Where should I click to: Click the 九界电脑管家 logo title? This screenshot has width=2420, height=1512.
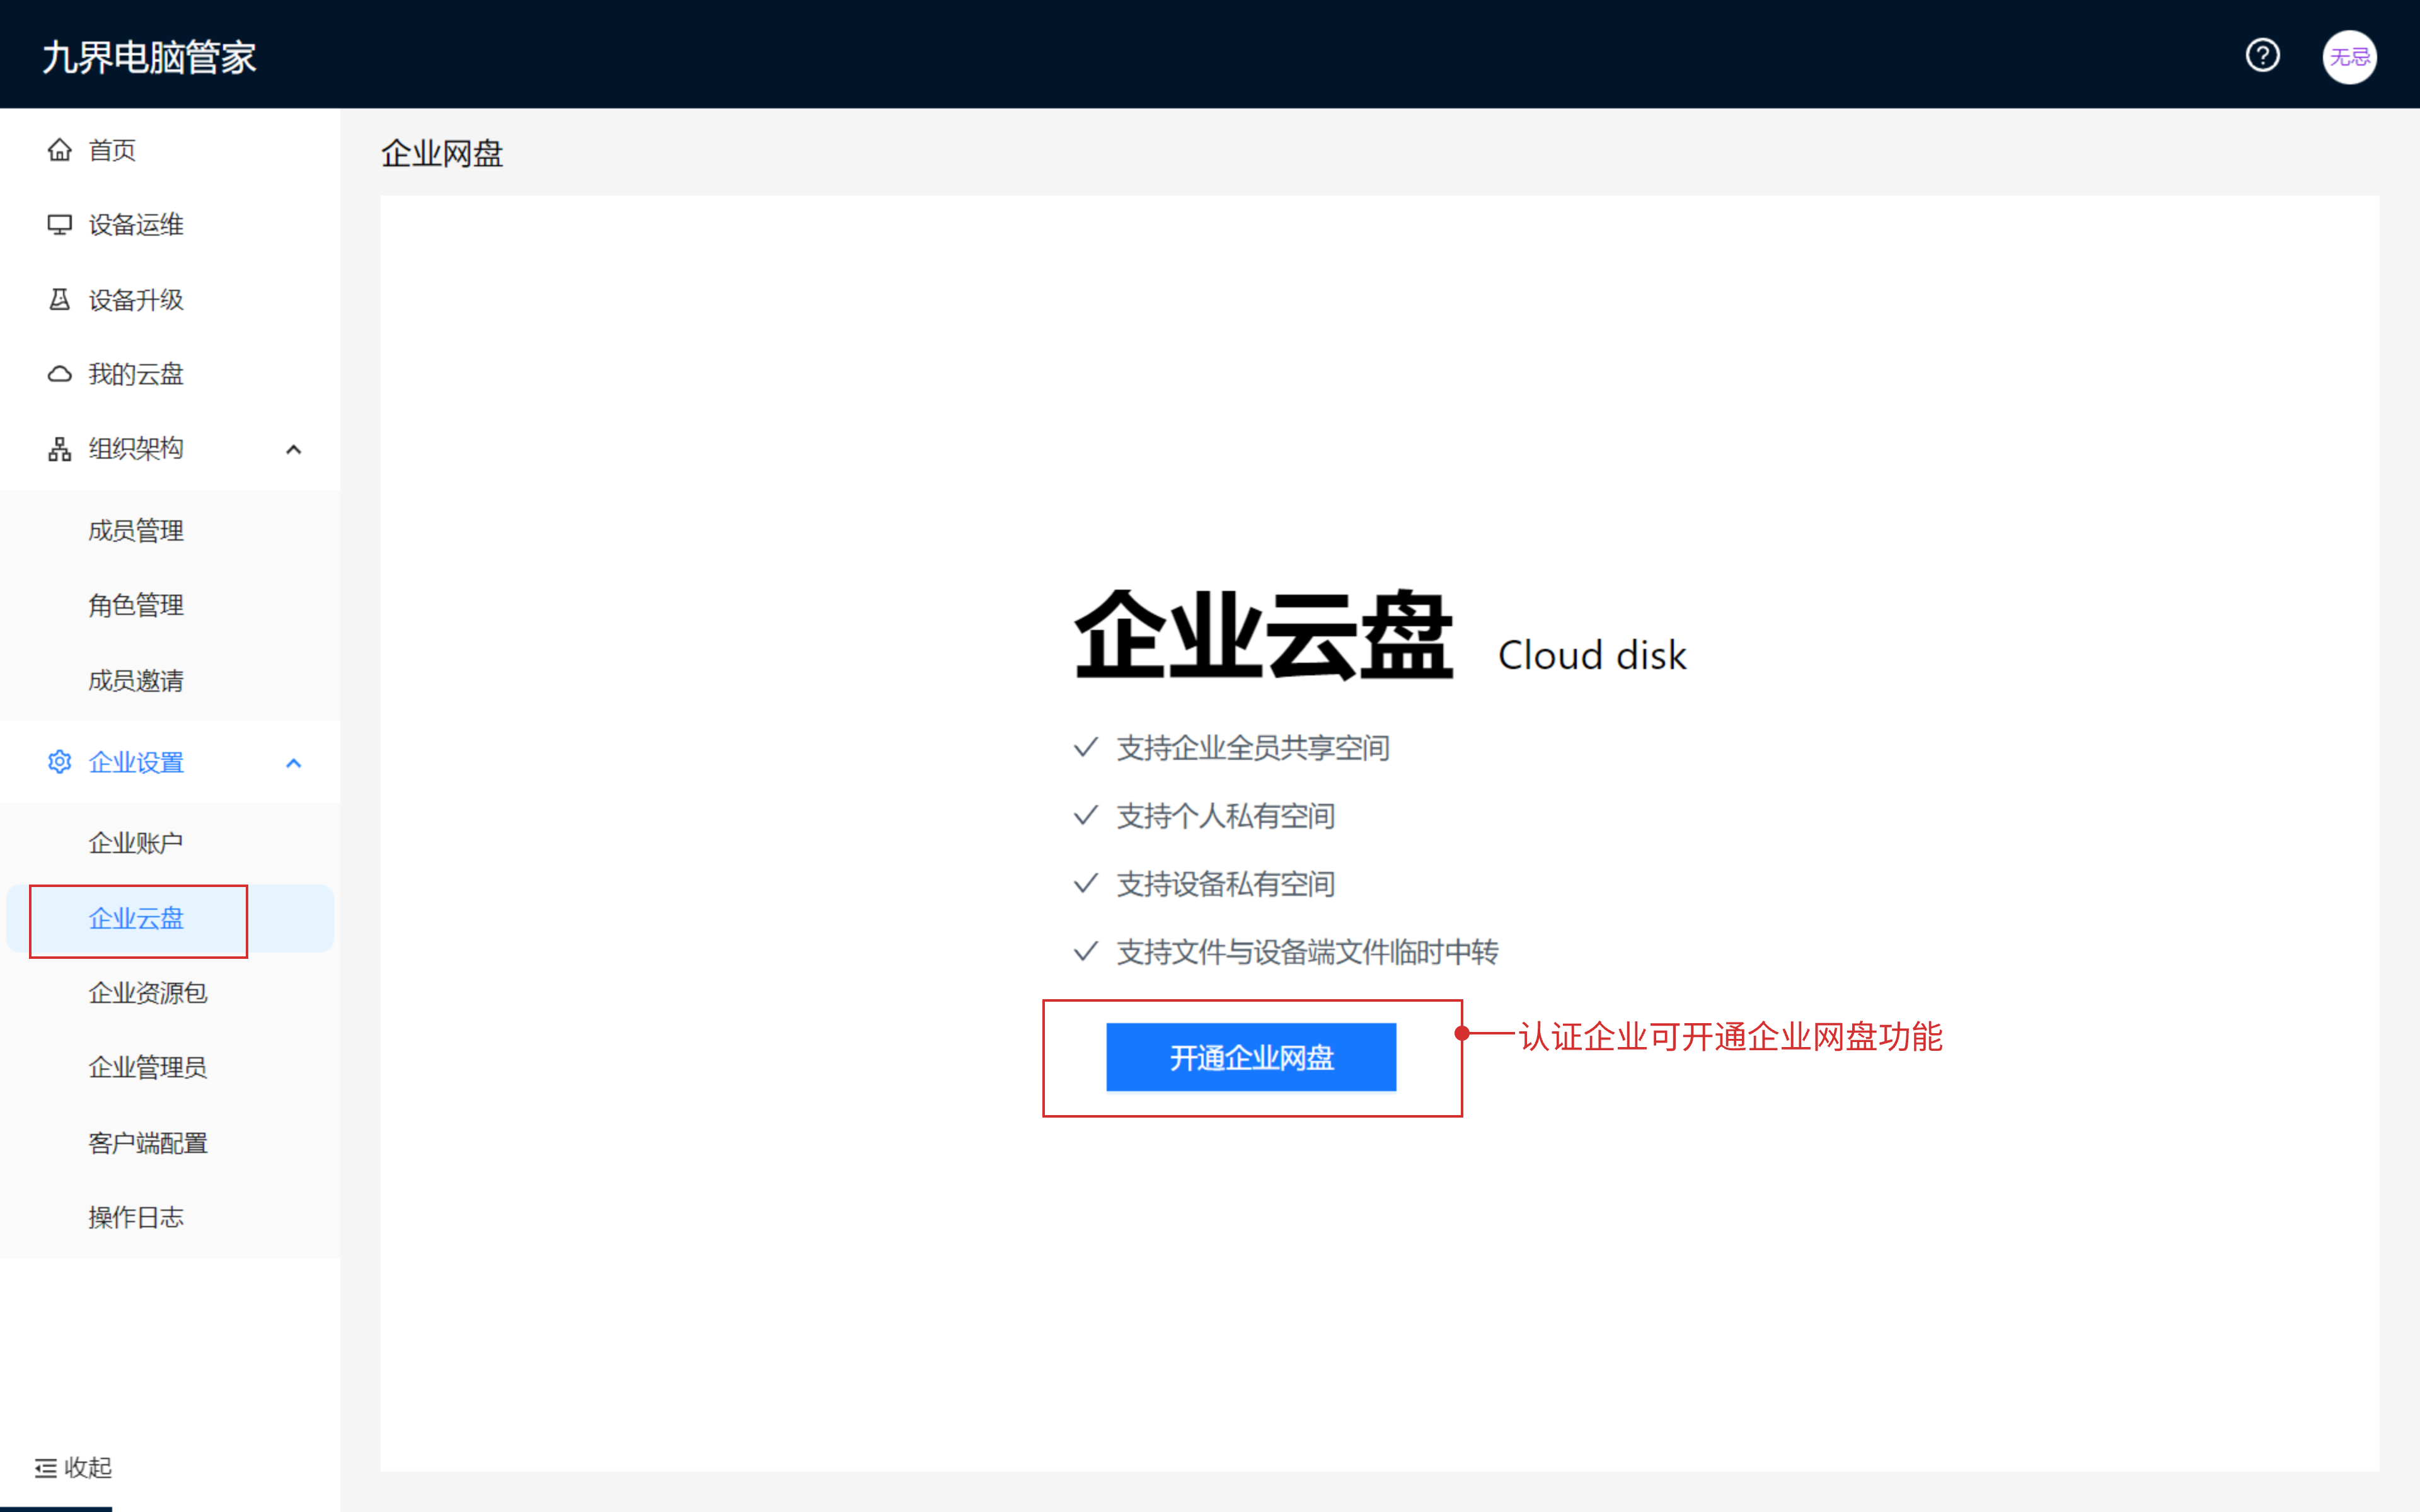[x=149, y=57]
